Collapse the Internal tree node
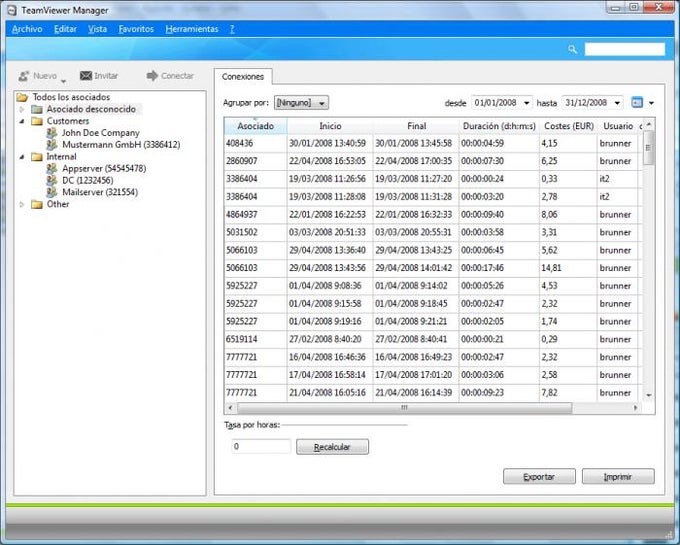 [22, 157]
